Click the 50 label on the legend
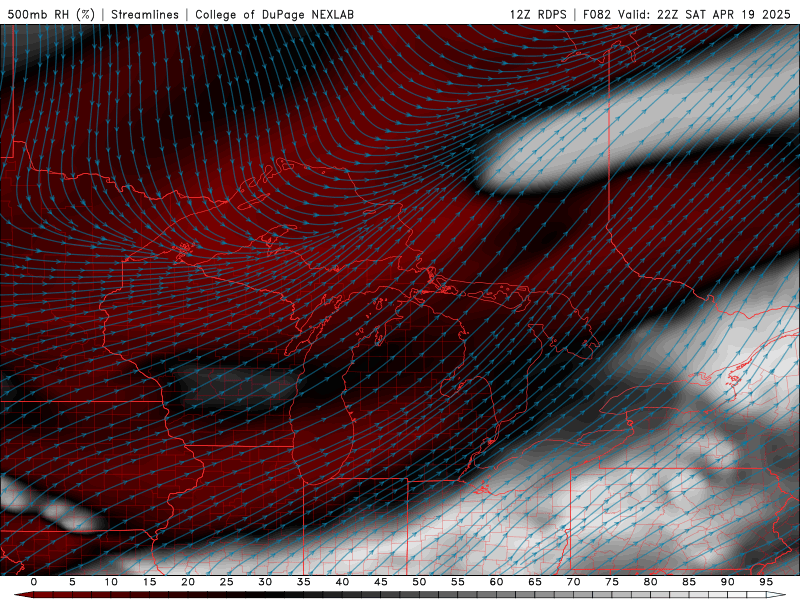800x600 pixels. click(419, 582)
